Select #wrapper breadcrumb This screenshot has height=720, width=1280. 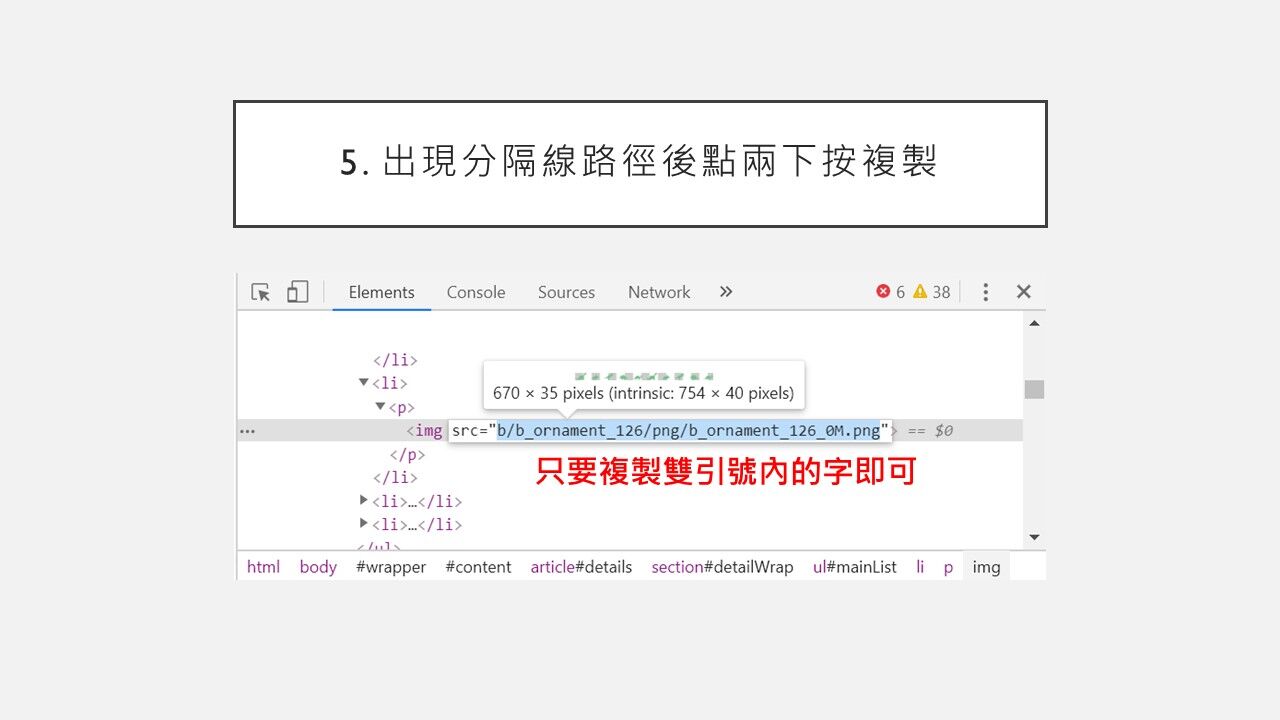[x=391, y=567]
